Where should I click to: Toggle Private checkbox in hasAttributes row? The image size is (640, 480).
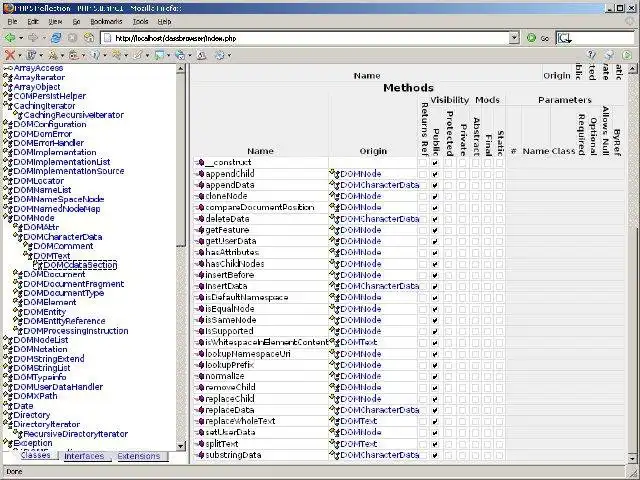(x=462, y=253)
